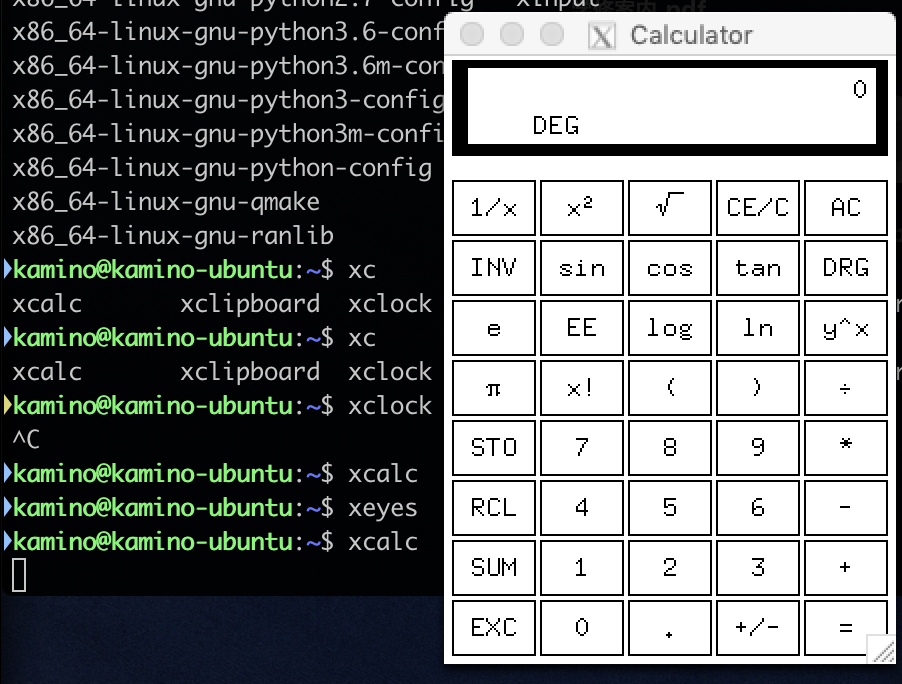Click the window resize grip corner
The width and height of the screenshot is (902, 684).
pyautogui.click(x=881, y=649)
